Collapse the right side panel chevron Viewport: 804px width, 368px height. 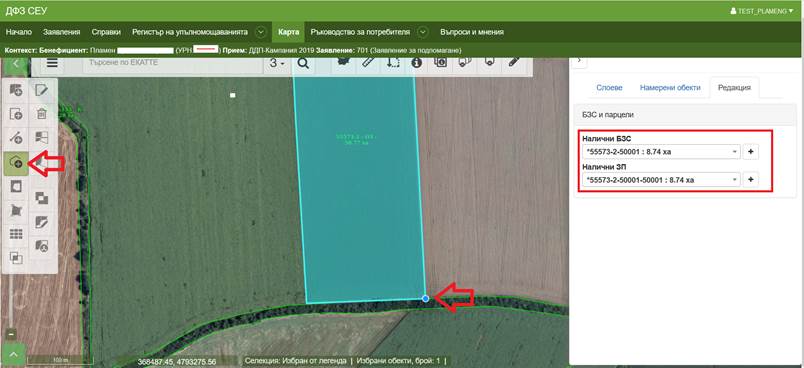tap(579, 60)
